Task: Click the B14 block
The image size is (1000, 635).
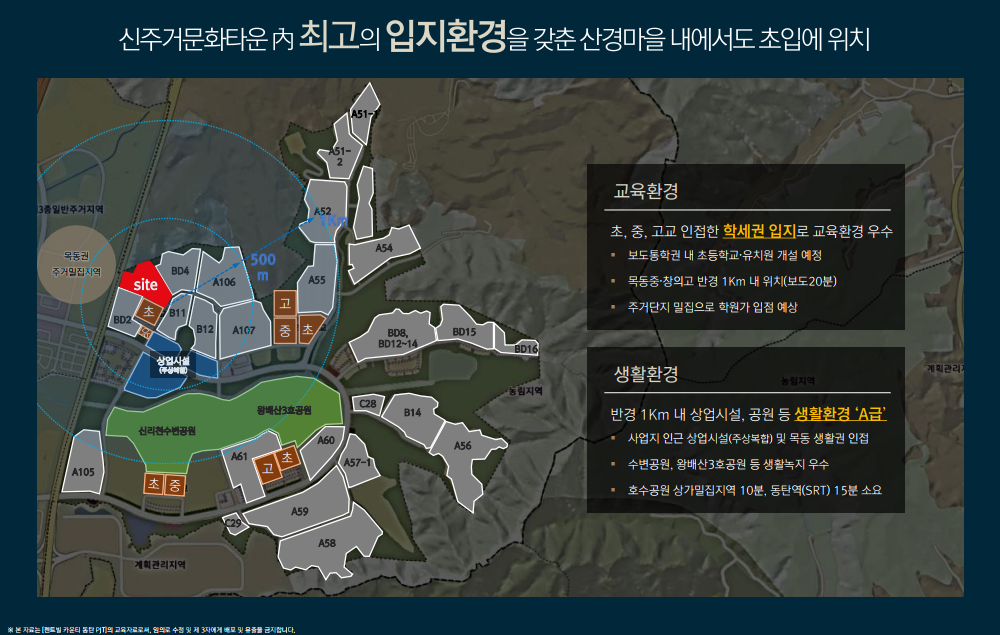Action: (x=412, y=414)
